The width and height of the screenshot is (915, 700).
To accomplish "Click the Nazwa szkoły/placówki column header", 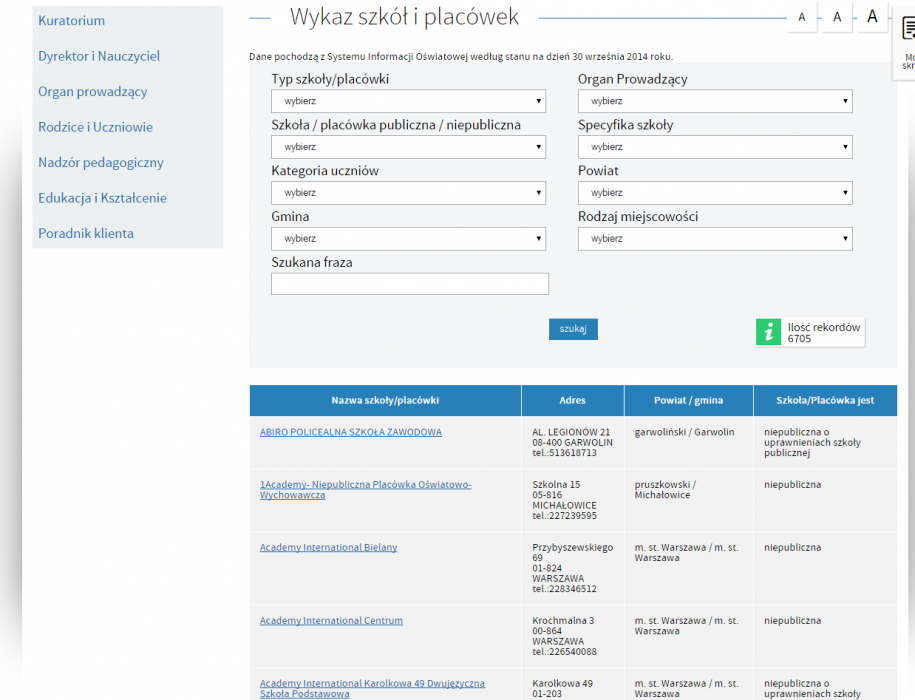I will (385, 401).
